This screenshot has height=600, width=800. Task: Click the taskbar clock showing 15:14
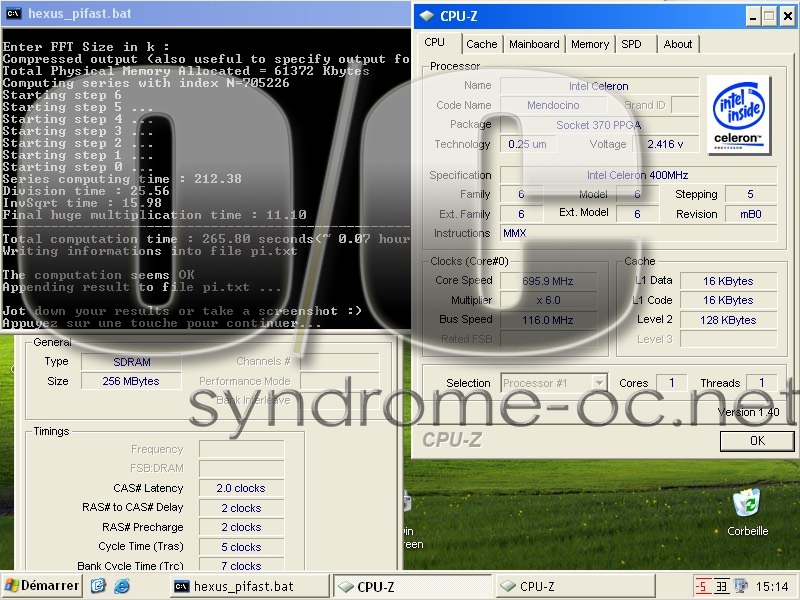click(x=772, y=587)
